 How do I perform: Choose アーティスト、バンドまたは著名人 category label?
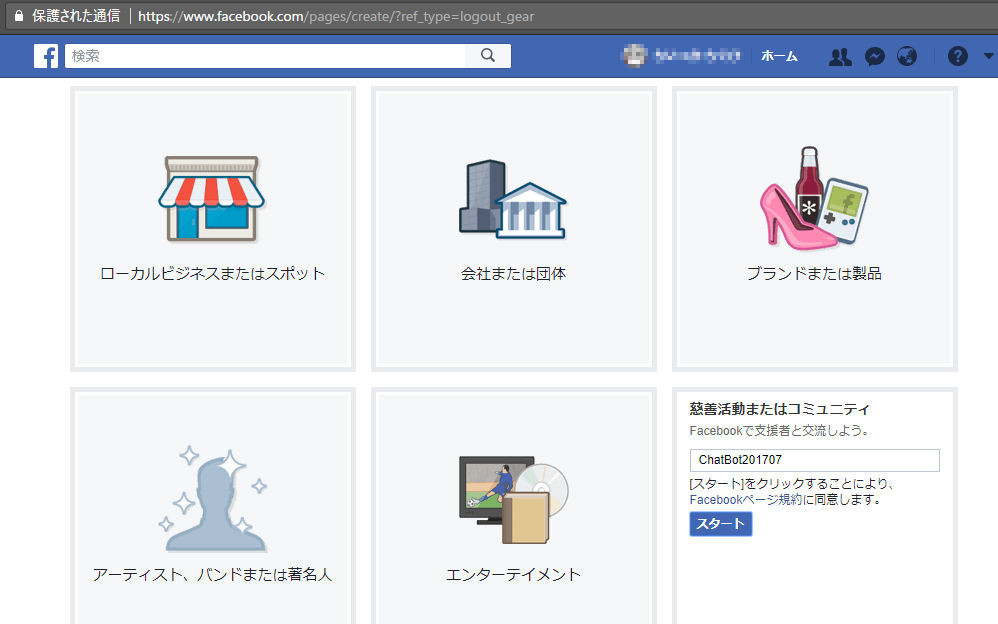213,574
